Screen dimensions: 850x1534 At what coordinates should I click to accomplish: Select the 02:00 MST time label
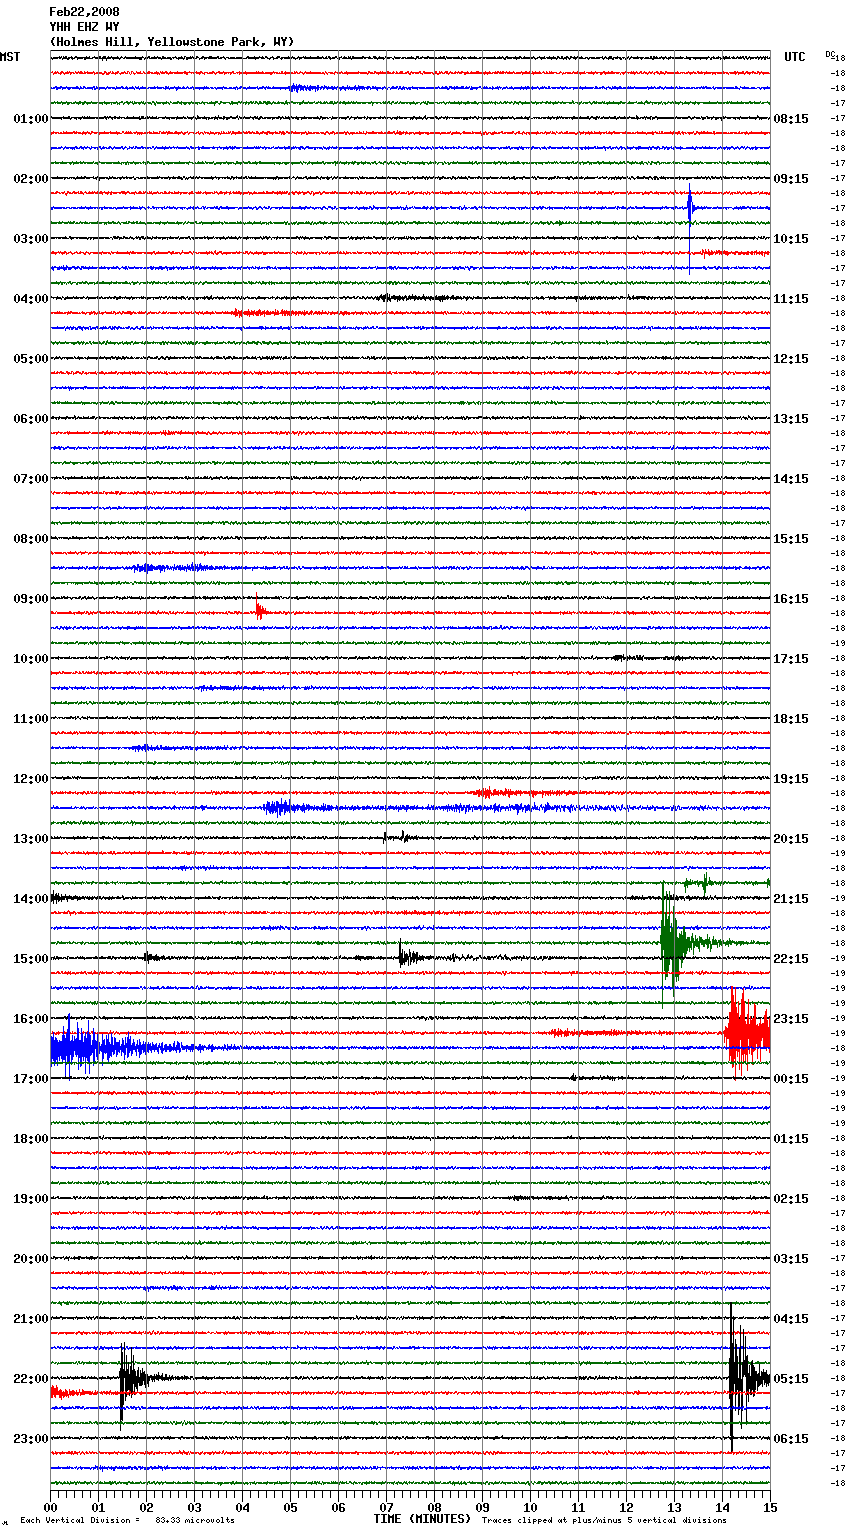[x=30, y=179]
